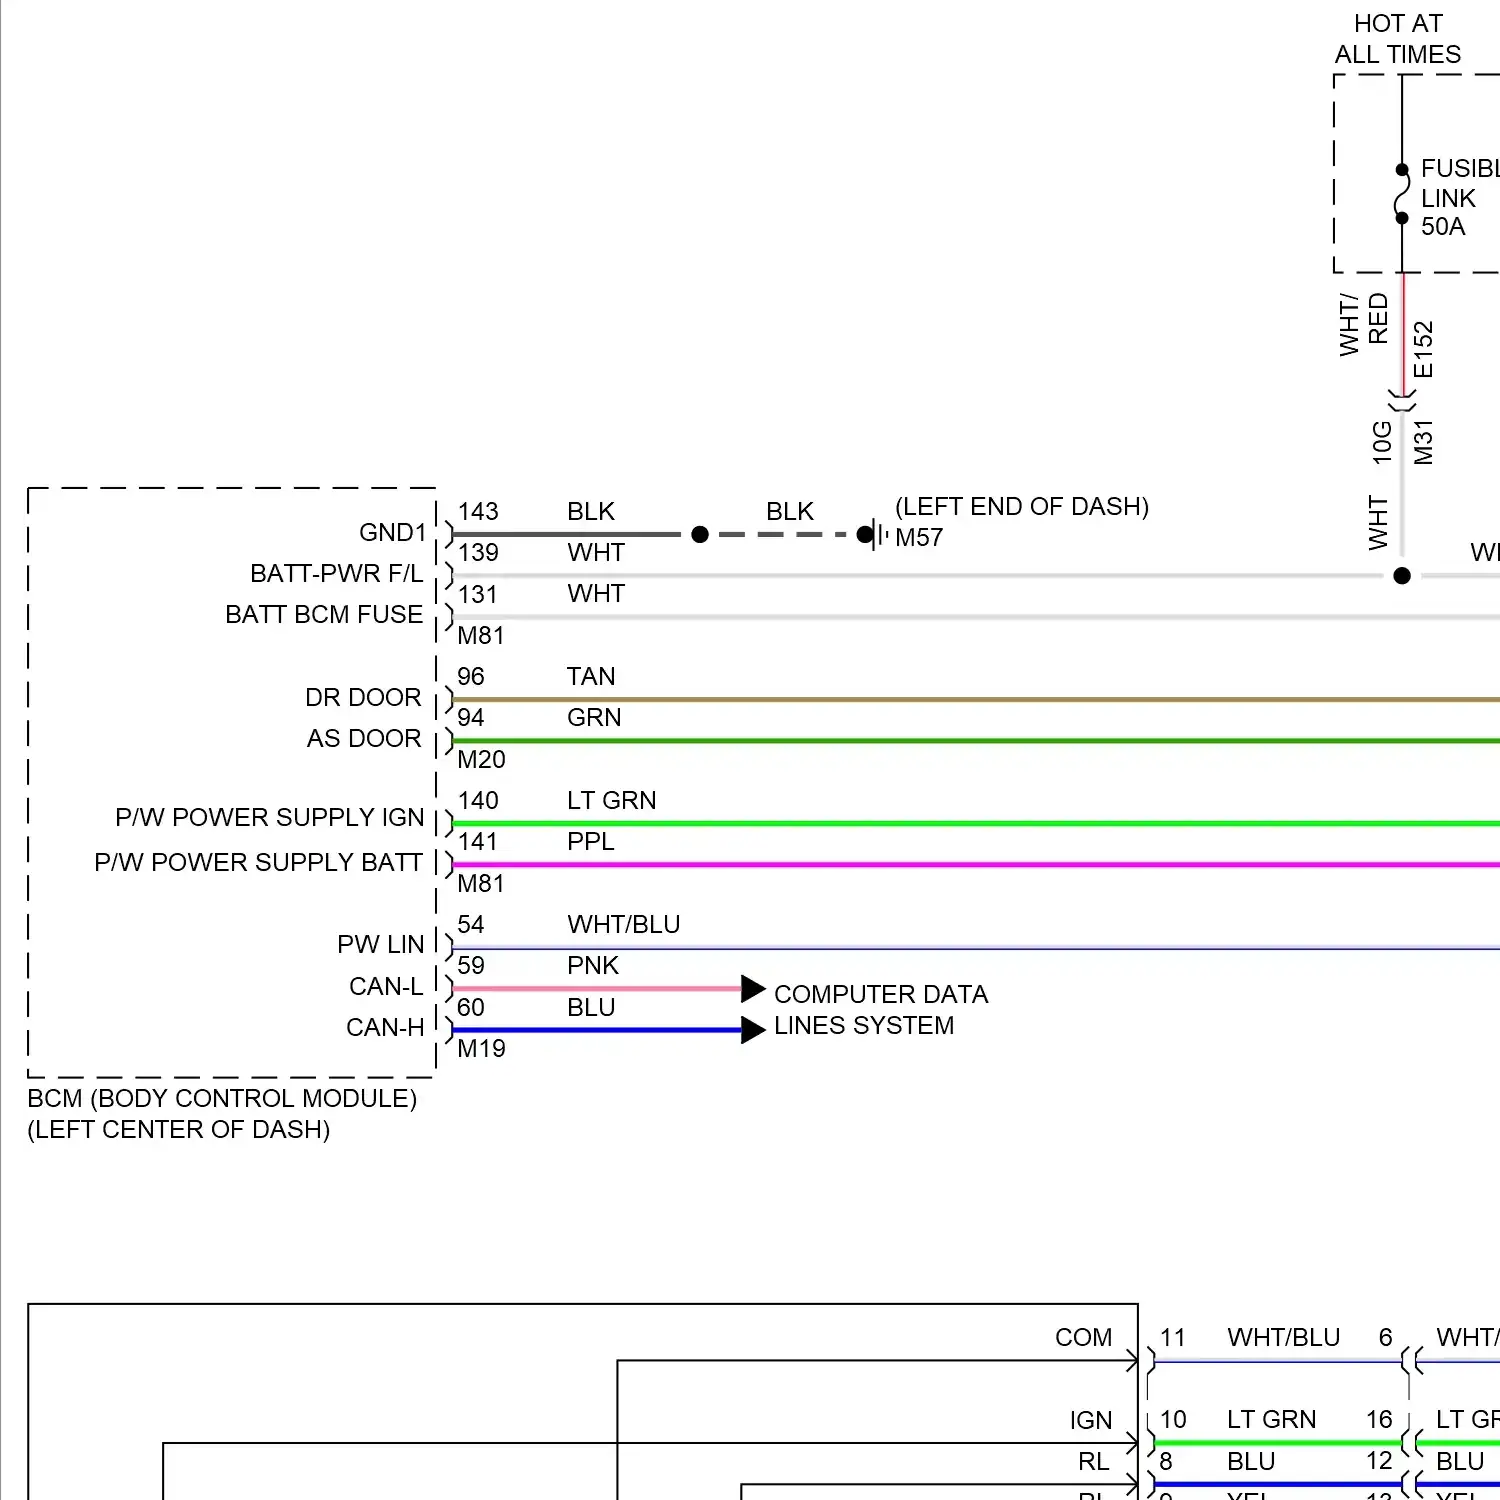Click the GND1 terminal label
The image size is (1500, 1500).
tap(392, 532)
